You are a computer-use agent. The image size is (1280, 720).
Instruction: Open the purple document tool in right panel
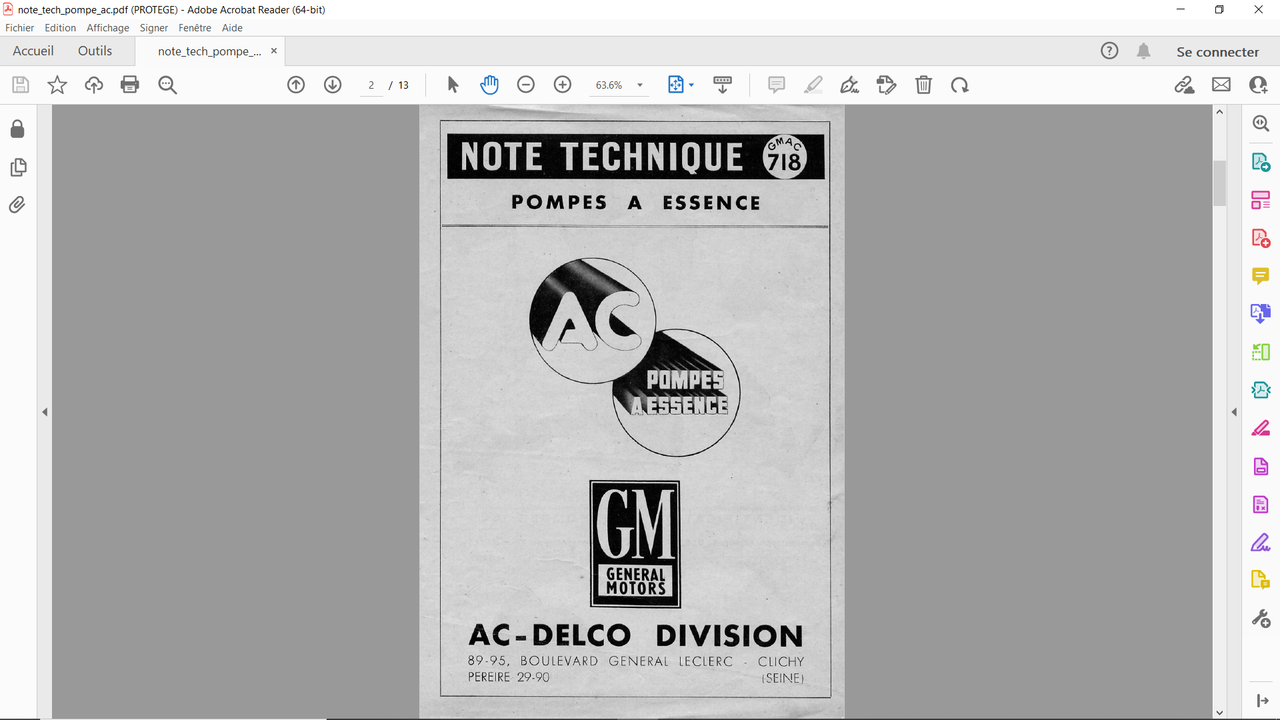click(1260, 504)
